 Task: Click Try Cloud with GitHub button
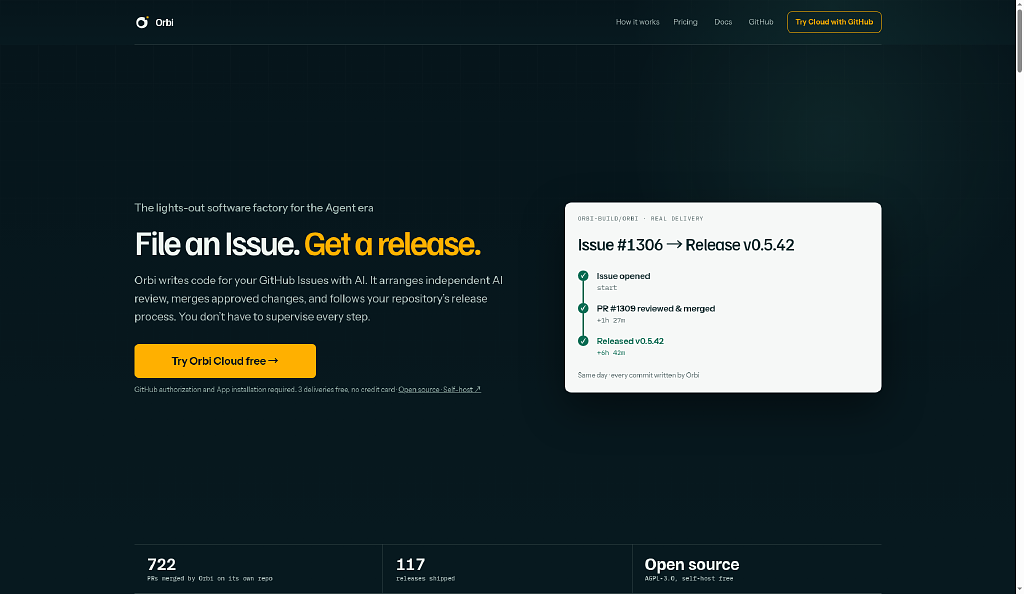tap(834, 22)
